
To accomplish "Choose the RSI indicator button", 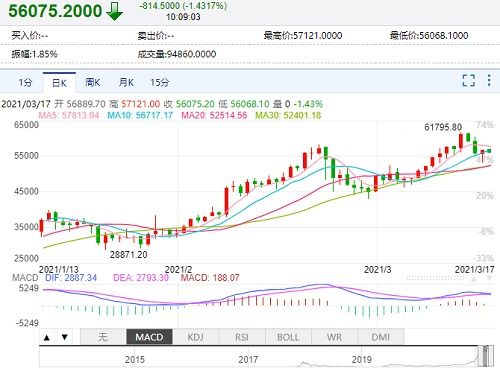I will click(242, 337).
